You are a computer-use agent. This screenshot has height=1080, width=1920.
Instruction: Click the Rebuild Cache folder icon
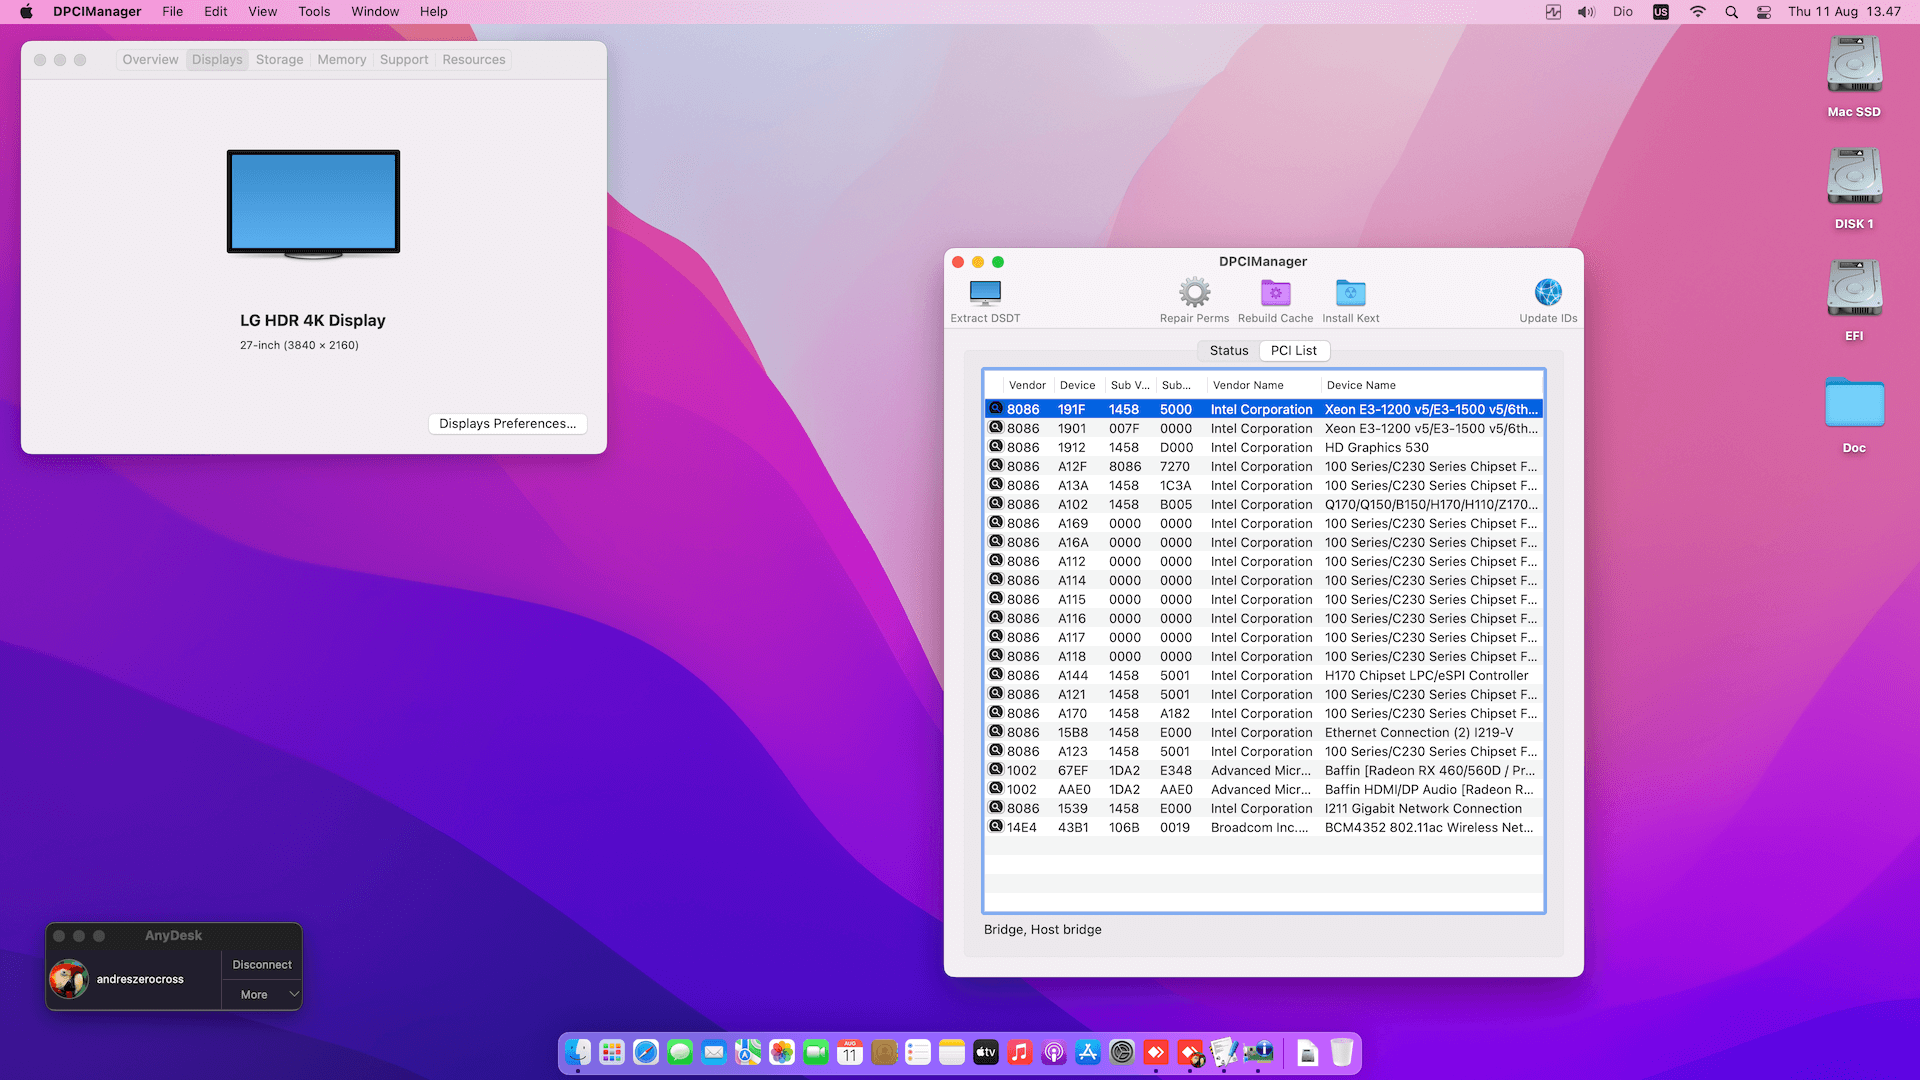[1275, 292]
